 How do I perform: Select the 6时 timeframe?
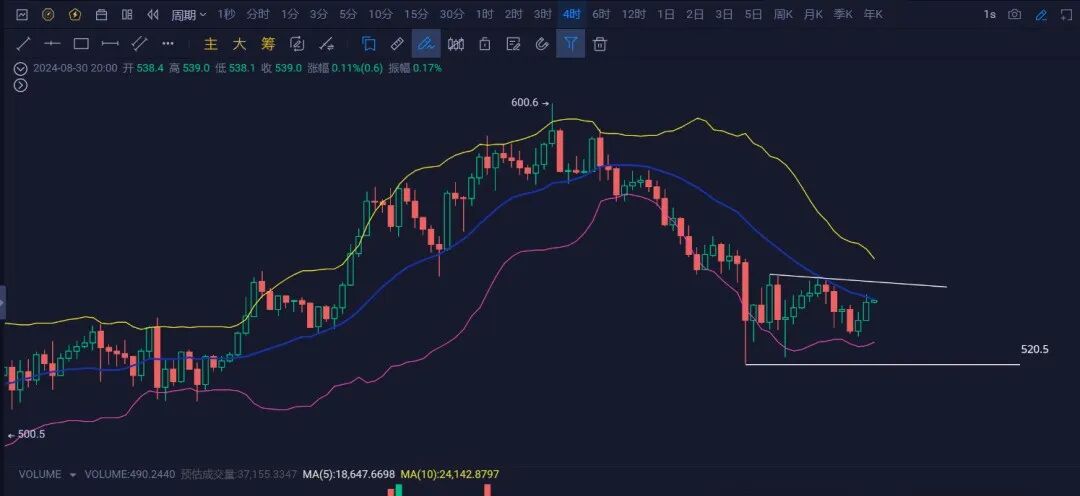tap(601, 14)
